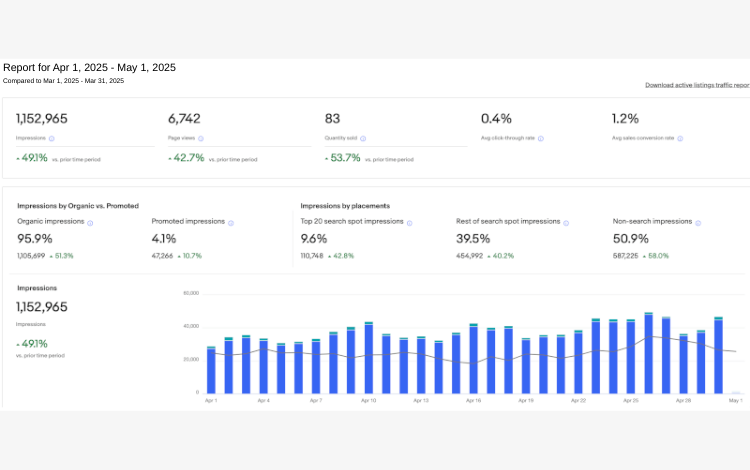Image resolution: width=750 pixels, height=470 pixels.
Task: Click the info icon beside Page views
Action: point(201,139)
